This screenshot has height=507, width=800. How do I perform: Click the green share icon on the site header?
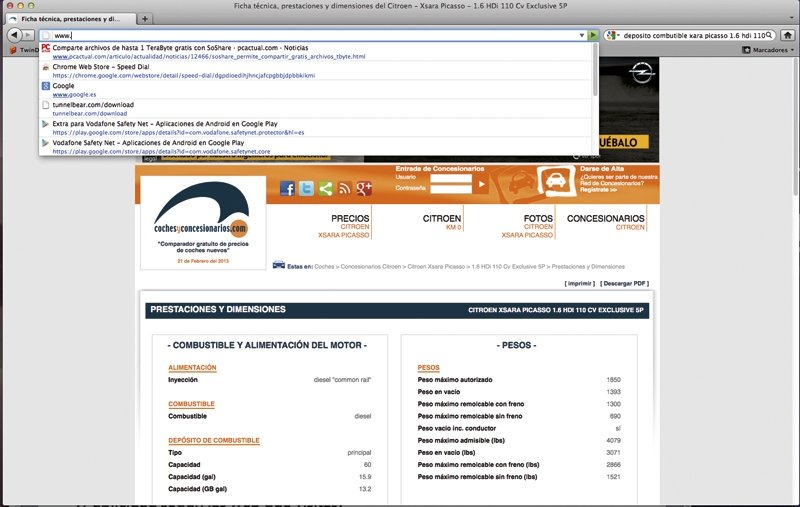(326, 189)
